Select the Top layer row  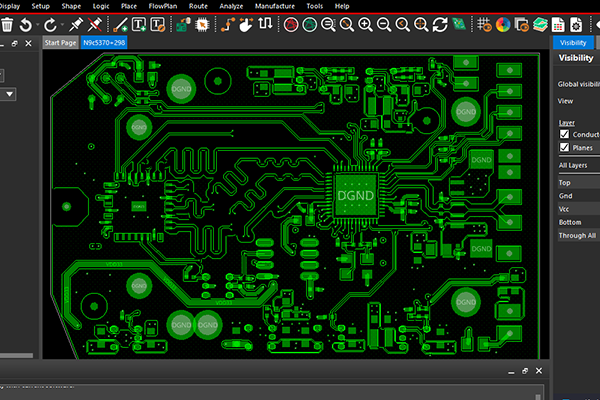point(578,183)
